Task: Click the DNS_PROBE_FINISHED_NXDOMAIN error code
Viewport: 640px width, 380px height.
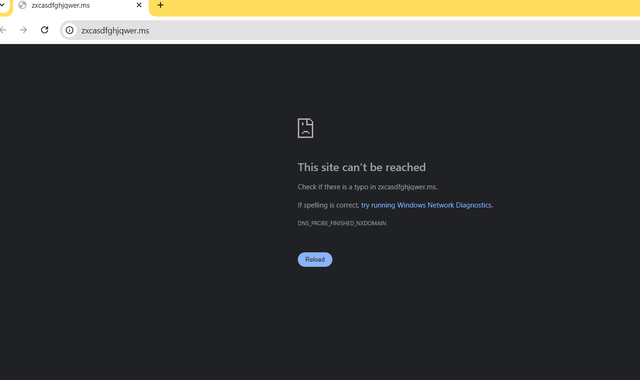Action: click(x=342, y=223)
